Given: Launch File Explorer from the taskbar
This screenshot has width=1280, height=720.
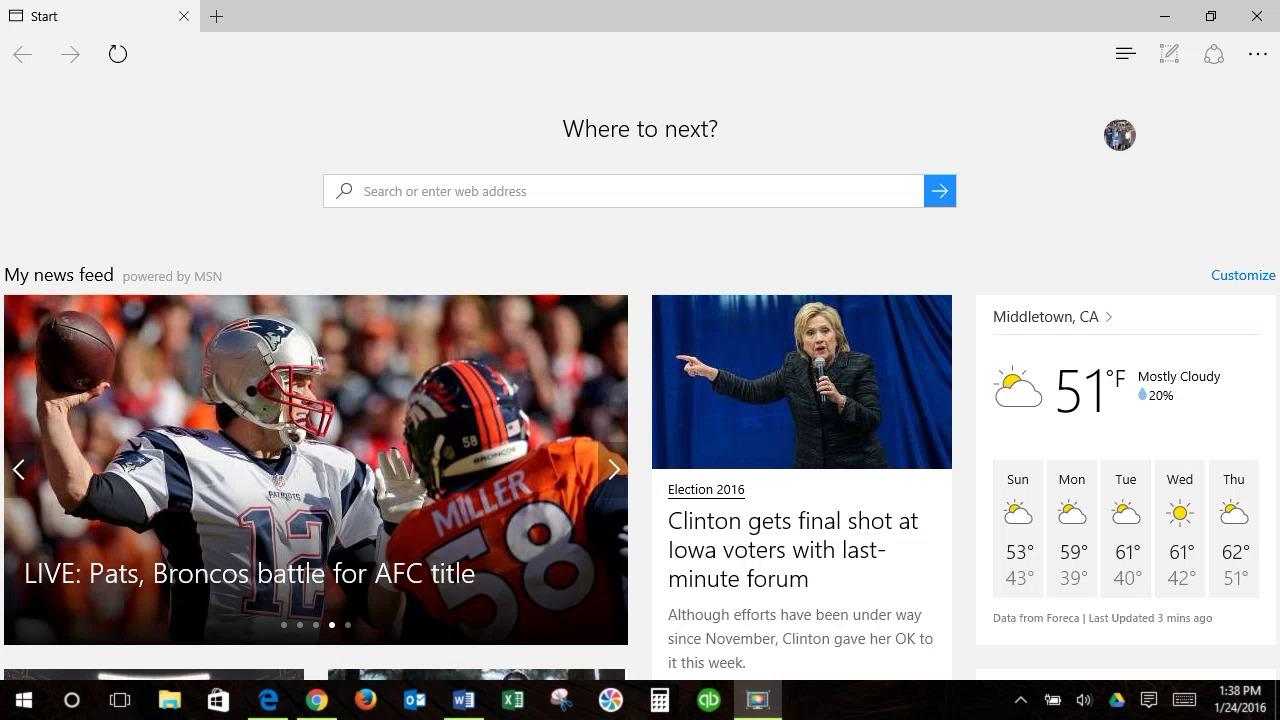Looking at the screenshot, I should point(169,700).
